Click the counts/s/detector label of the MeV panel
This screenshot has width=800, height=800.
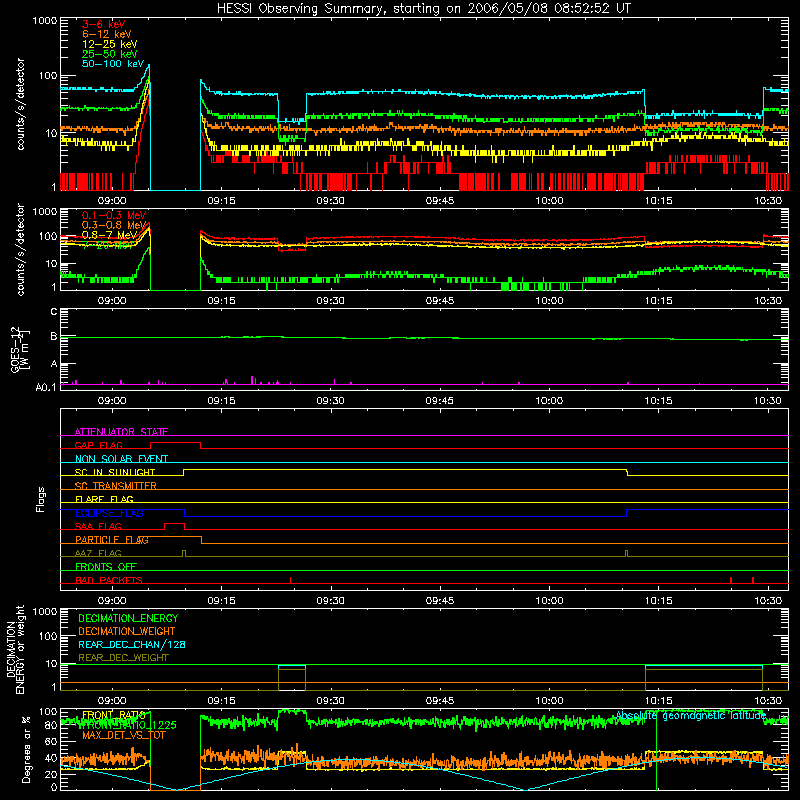click(20, 249)
